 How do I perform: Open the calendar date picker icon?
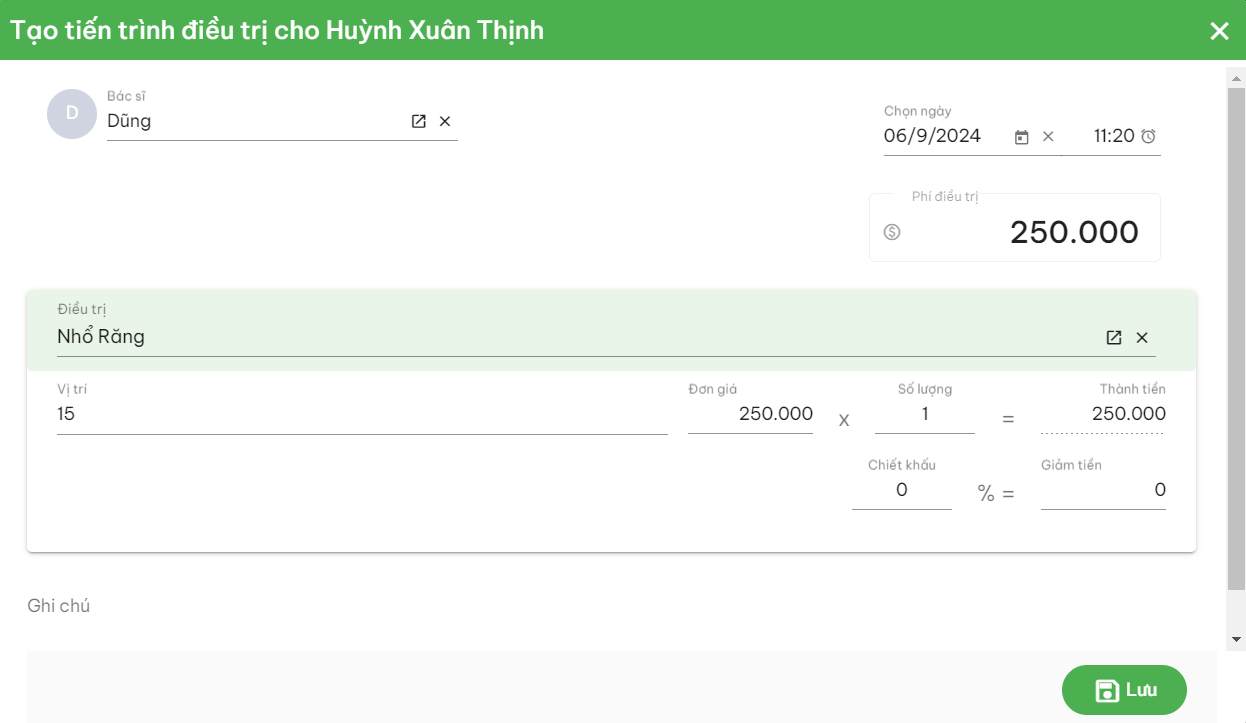point(1021,137)
